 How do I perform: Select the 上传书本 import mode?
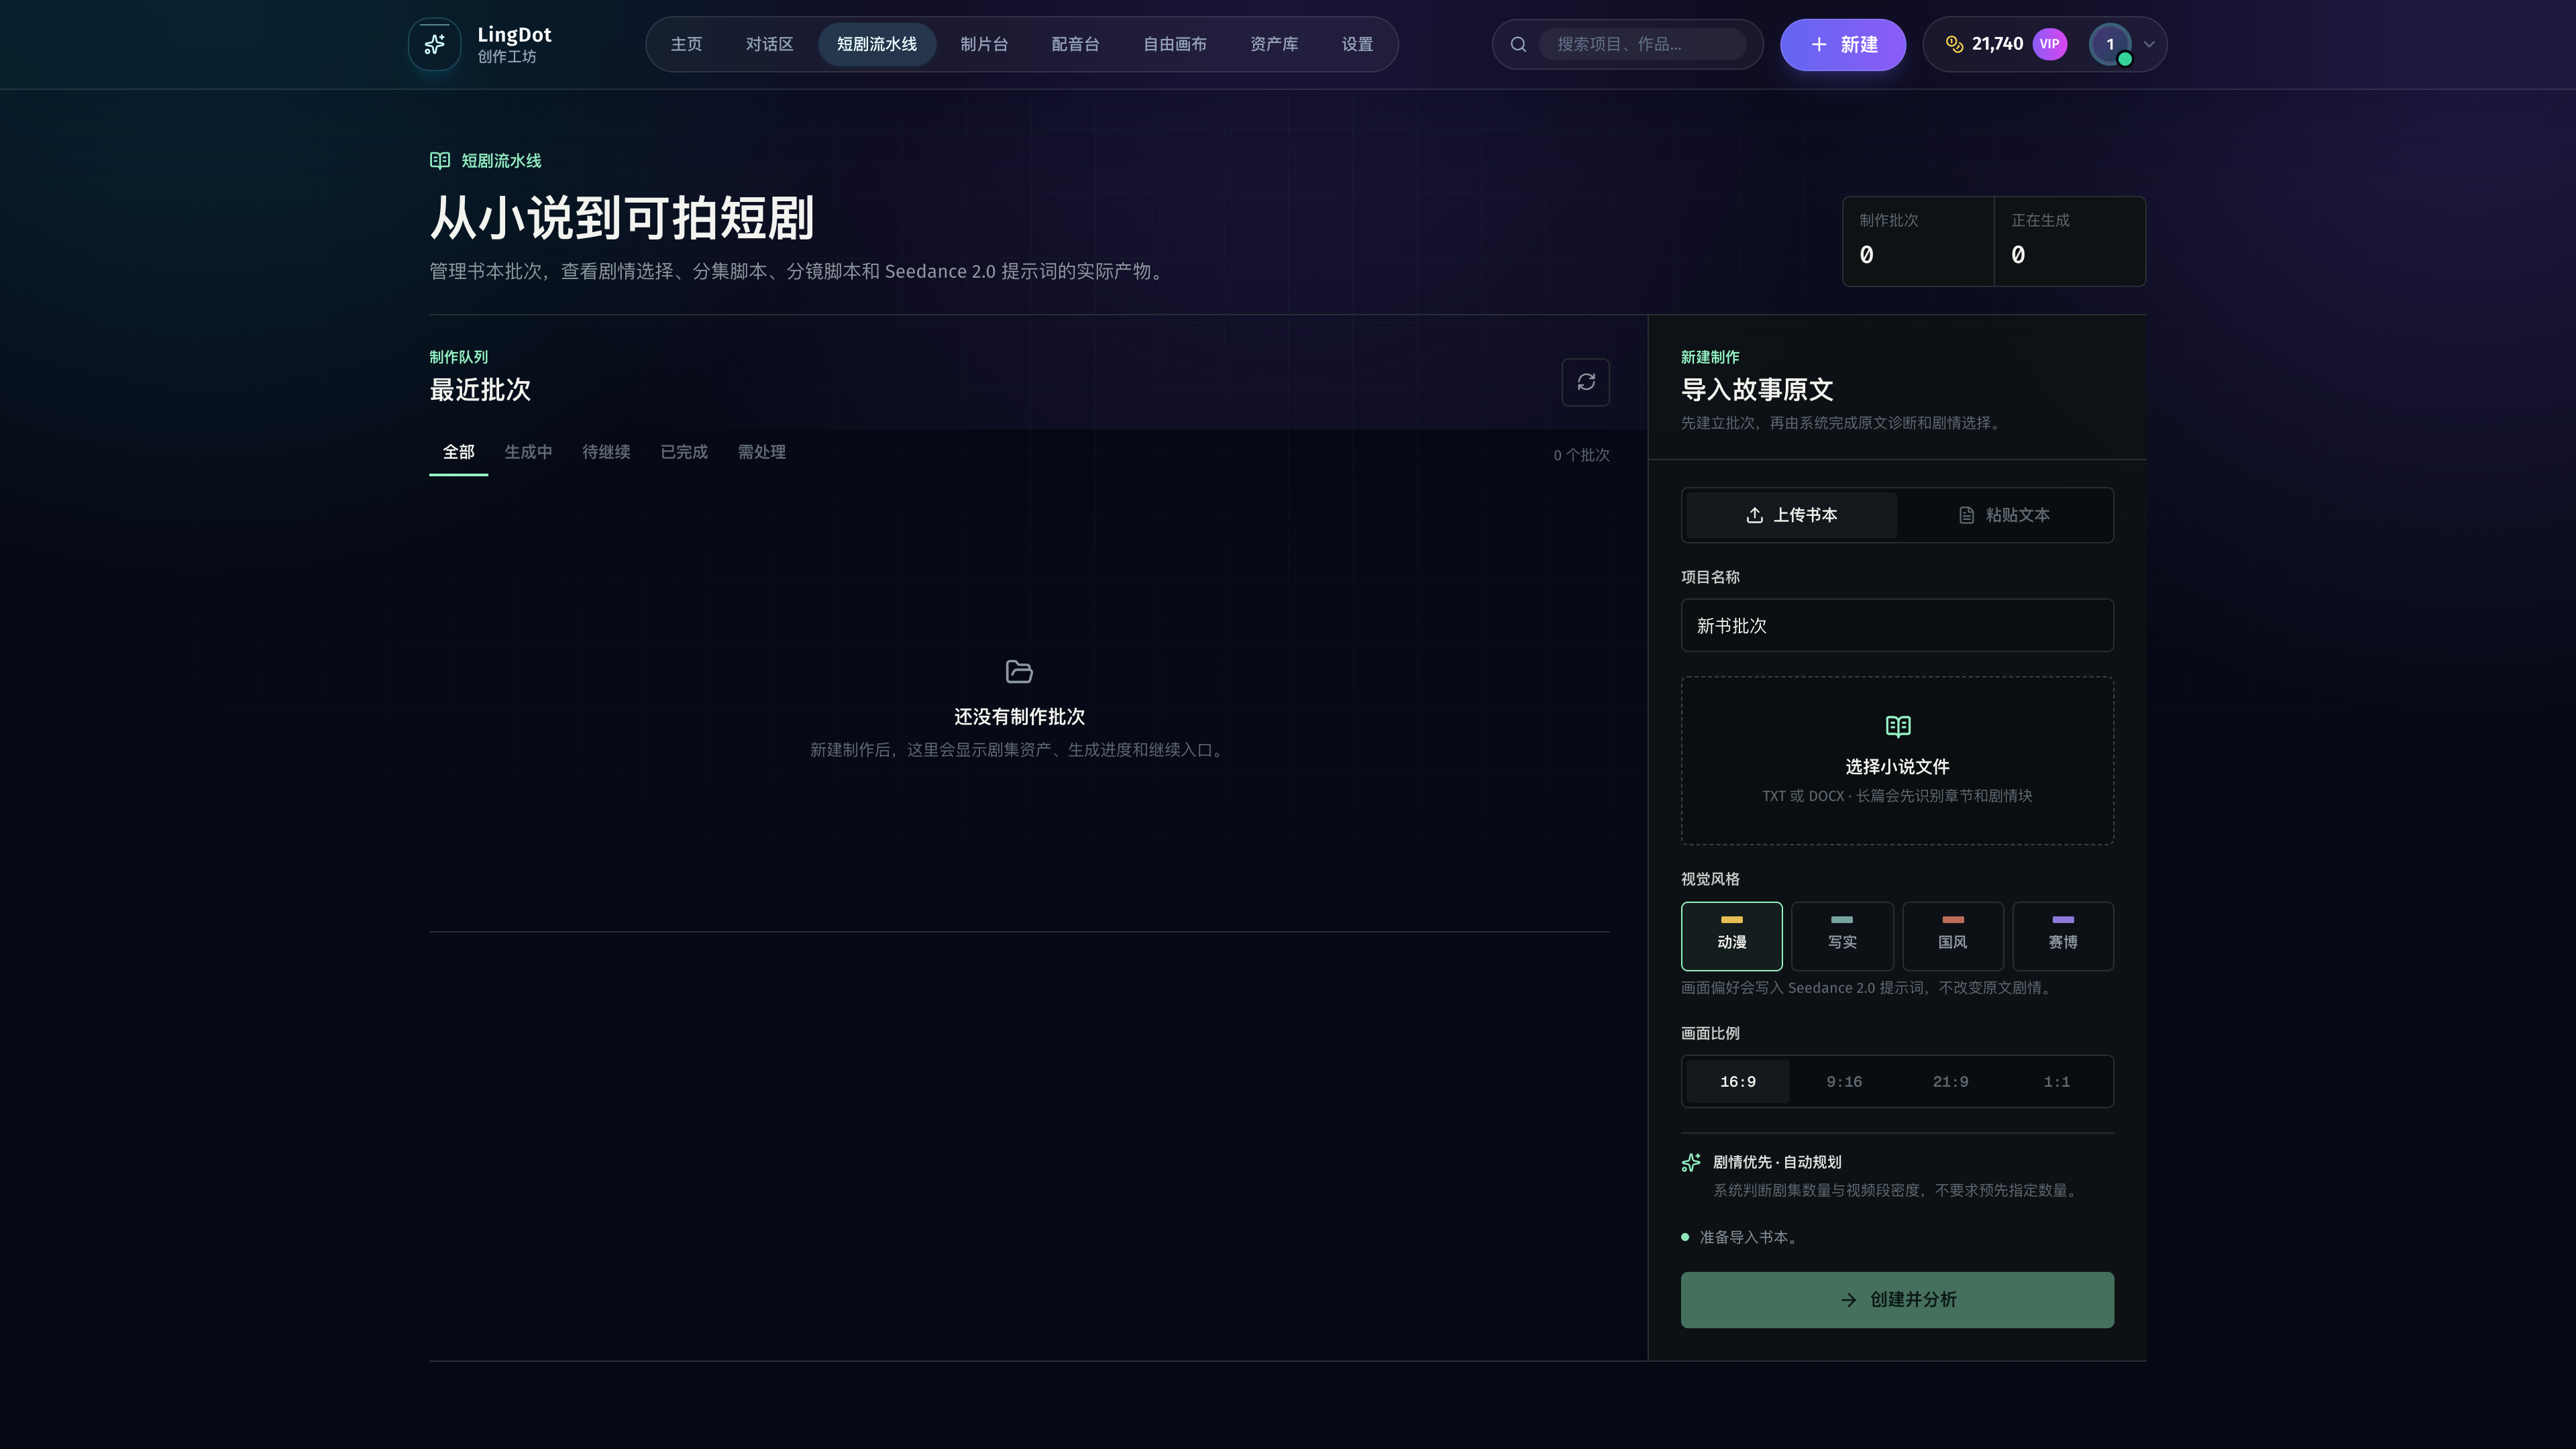coord(1791,515)
